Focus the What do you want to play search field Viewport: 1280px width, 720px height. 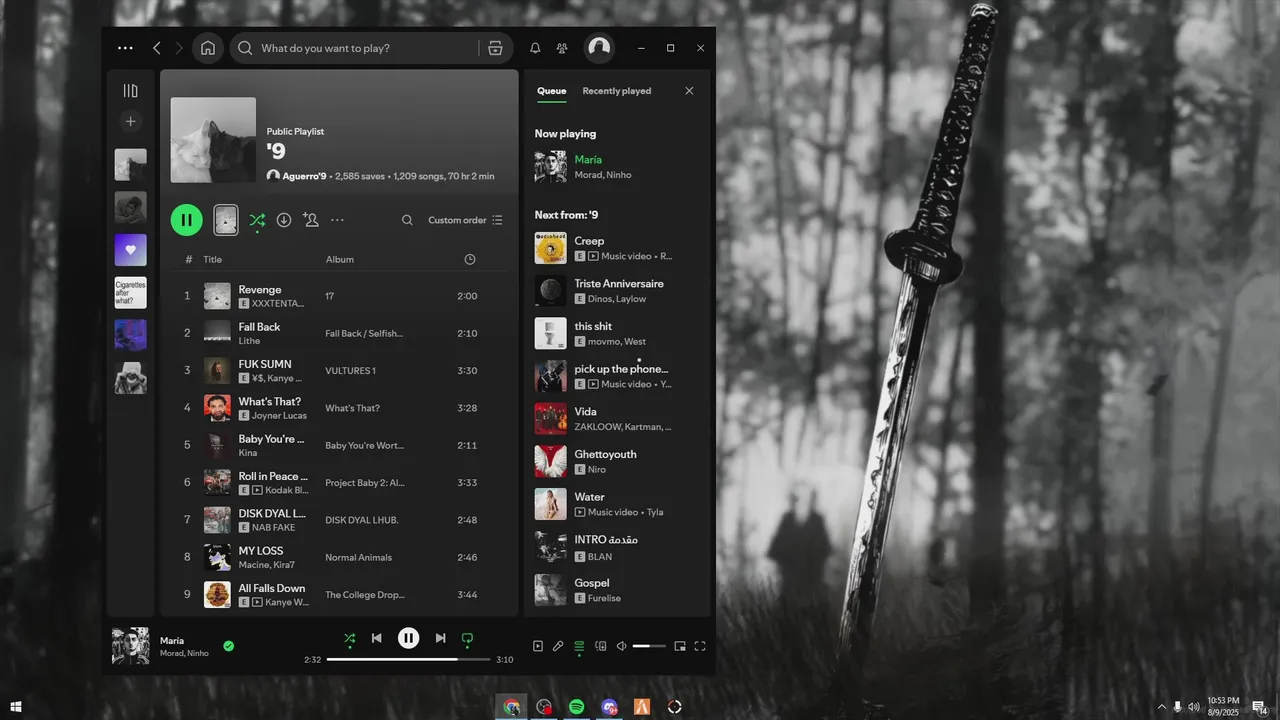(x=366, y=48)
